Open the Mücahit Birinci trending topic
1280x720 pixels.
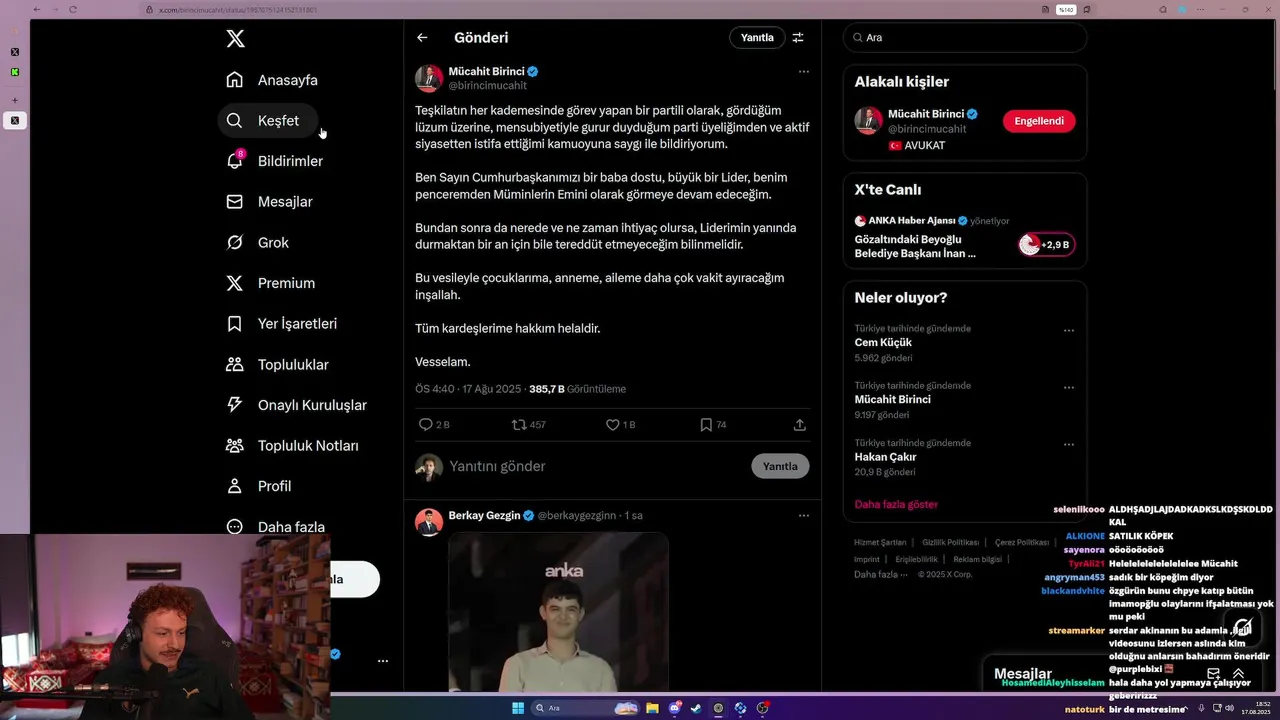[x=893, y=400]
